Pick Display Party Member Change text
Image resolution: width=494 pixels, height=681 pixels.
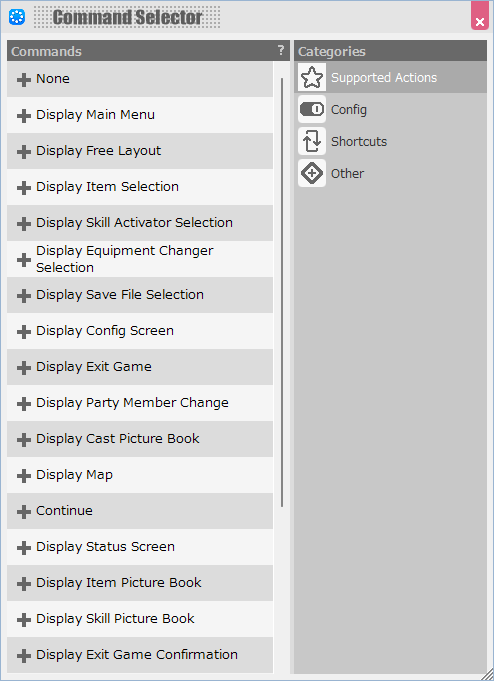[132, 403]
